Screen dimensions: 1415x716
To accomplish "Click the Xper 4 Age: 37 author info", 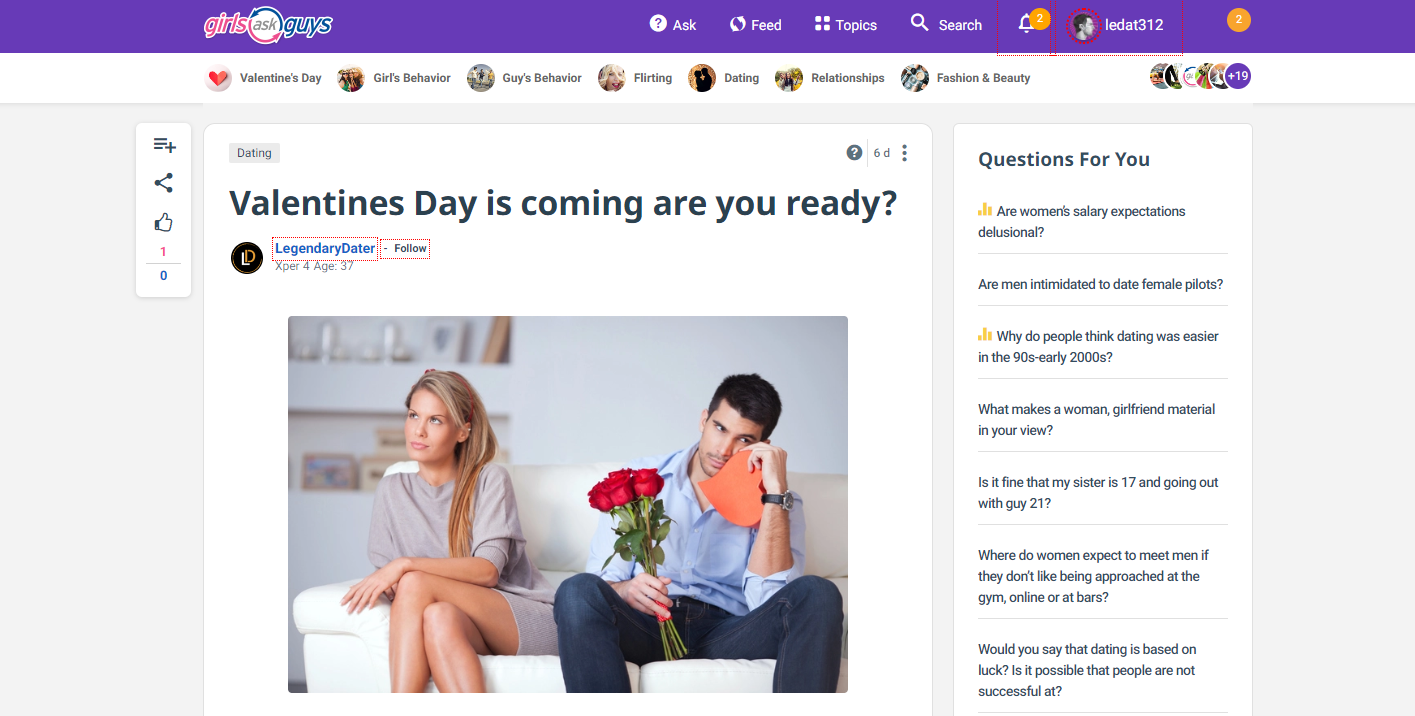I will 314,267.
